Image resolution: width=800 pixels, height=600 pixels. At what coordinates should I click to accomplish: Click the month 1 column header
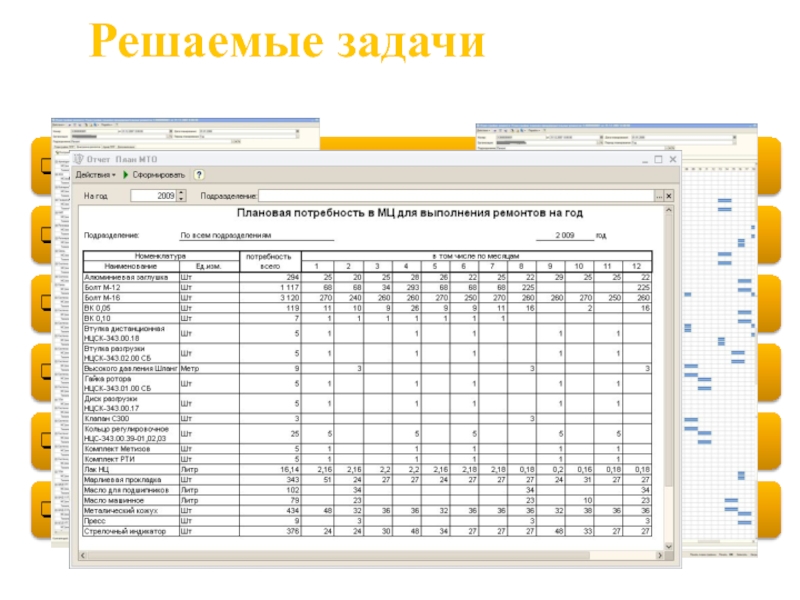pyautogui.click(x=317, y=266)
